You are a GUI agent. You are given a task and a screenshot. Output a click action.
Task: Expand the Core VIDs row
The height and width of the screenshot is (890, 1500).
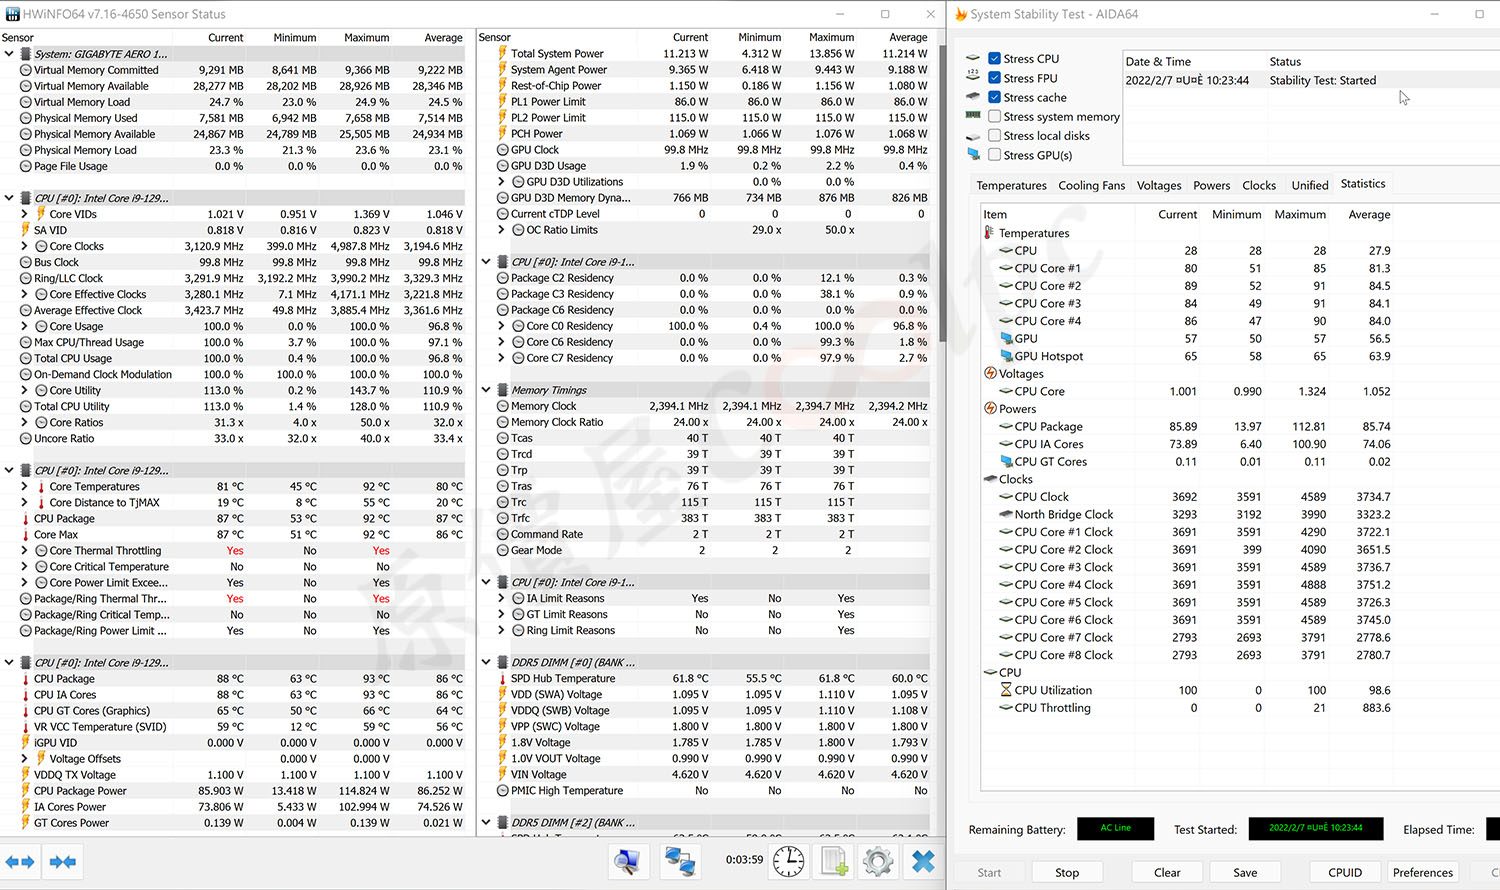(x=24, y=214)
